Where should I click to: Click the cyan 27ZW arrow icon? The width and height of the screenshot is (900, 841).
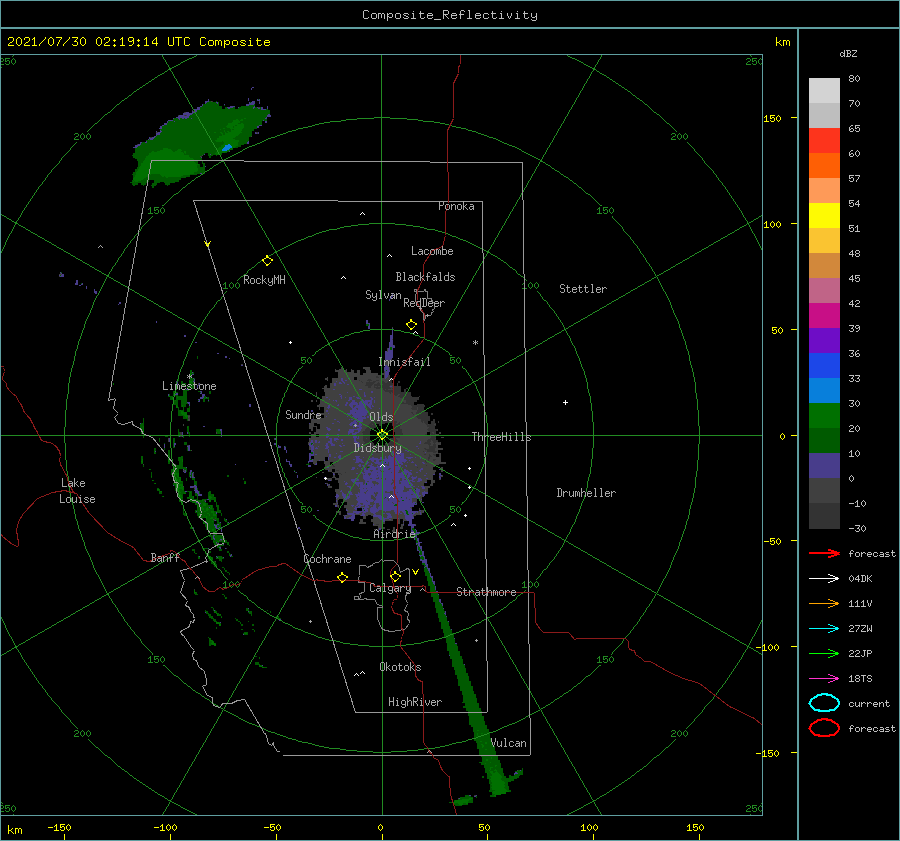pyautogui.click(x=824, y=629)
